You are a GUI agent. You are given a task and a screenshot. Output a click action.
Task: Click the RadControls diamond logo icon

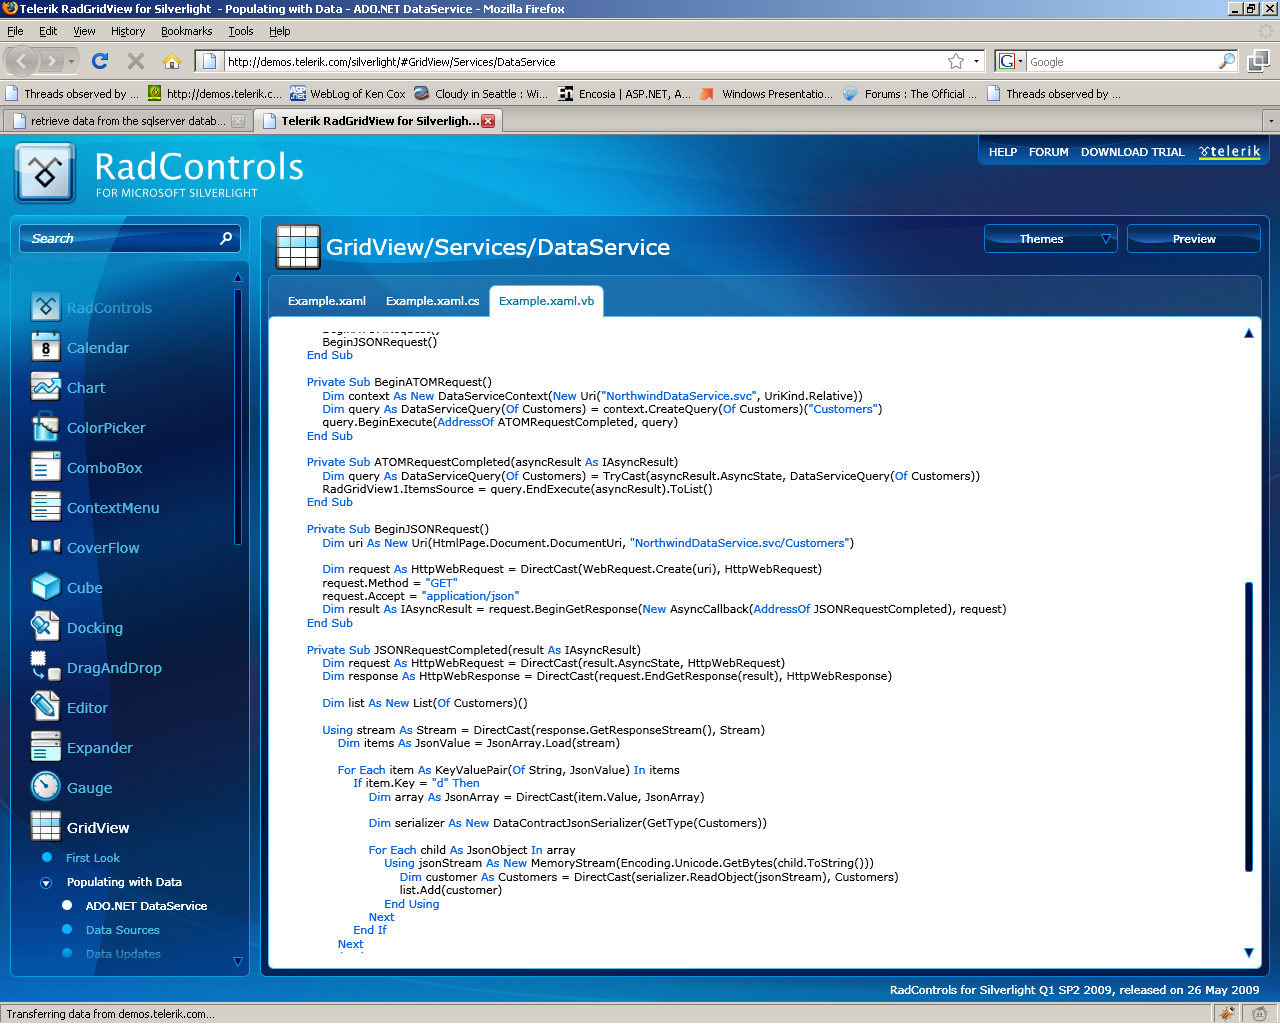(45, 173)
